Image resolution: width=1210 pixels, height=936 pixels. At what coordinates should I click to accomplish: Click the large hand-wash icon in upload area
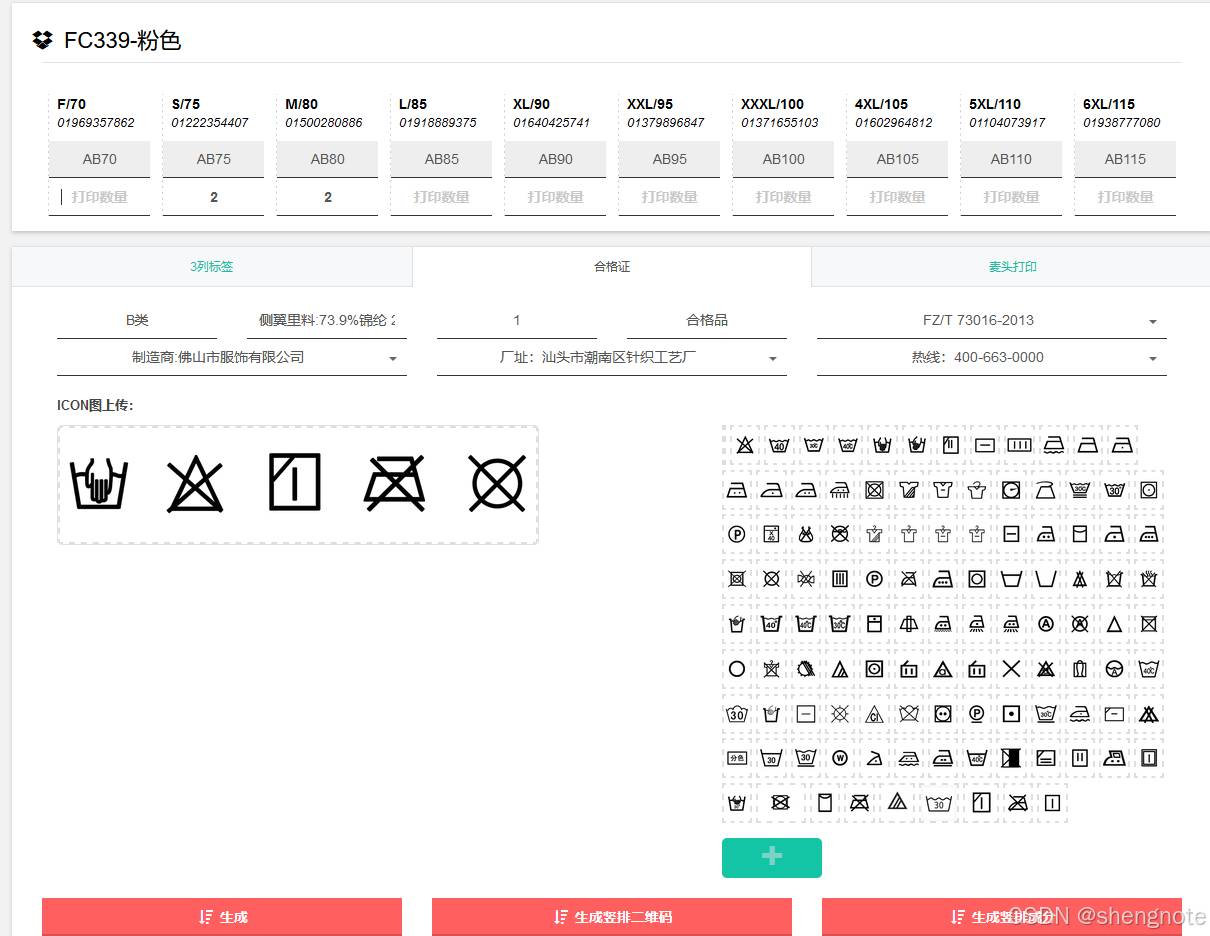pos(99,484)
